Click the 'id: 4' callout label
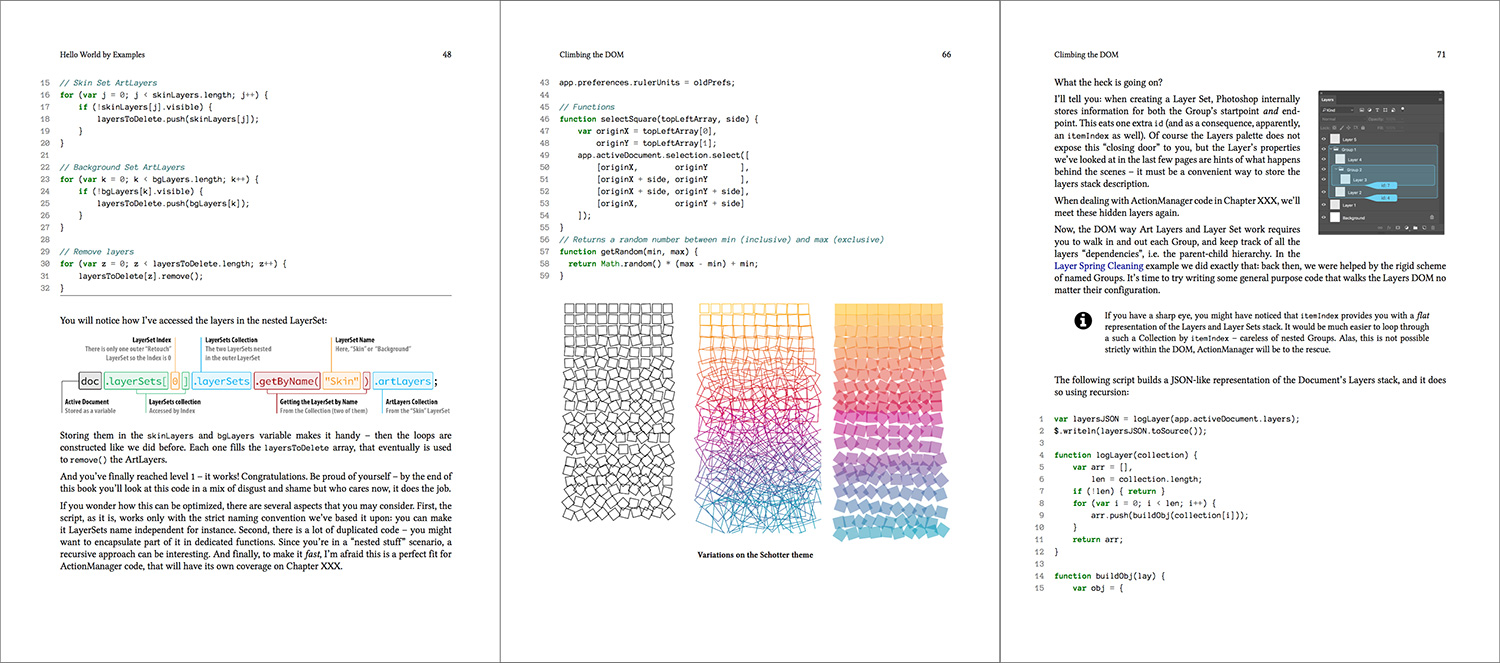This screenshot has width=1500, height=663. (1382, 198)
